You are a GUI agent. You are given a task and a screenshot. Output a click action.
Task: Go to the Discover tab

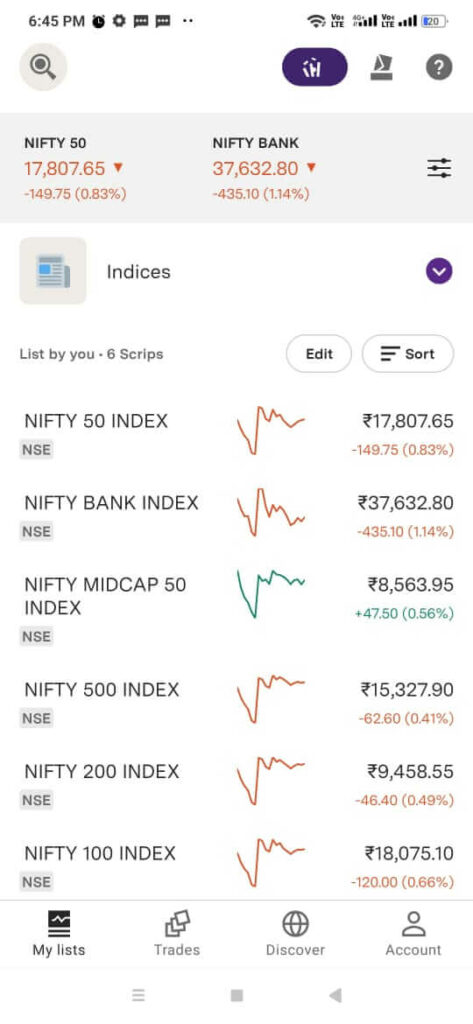click(x=295, y=934)
